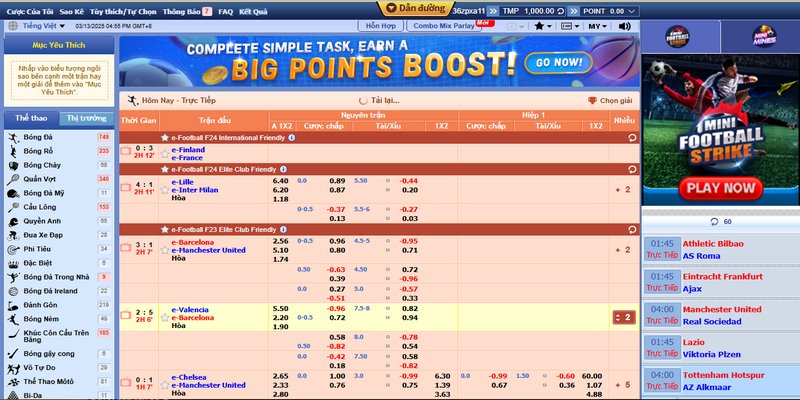Click the 6.40 odds for e-Lille
Image resolution: width=800 pixels, height=400 pixels.
[280, 181]
